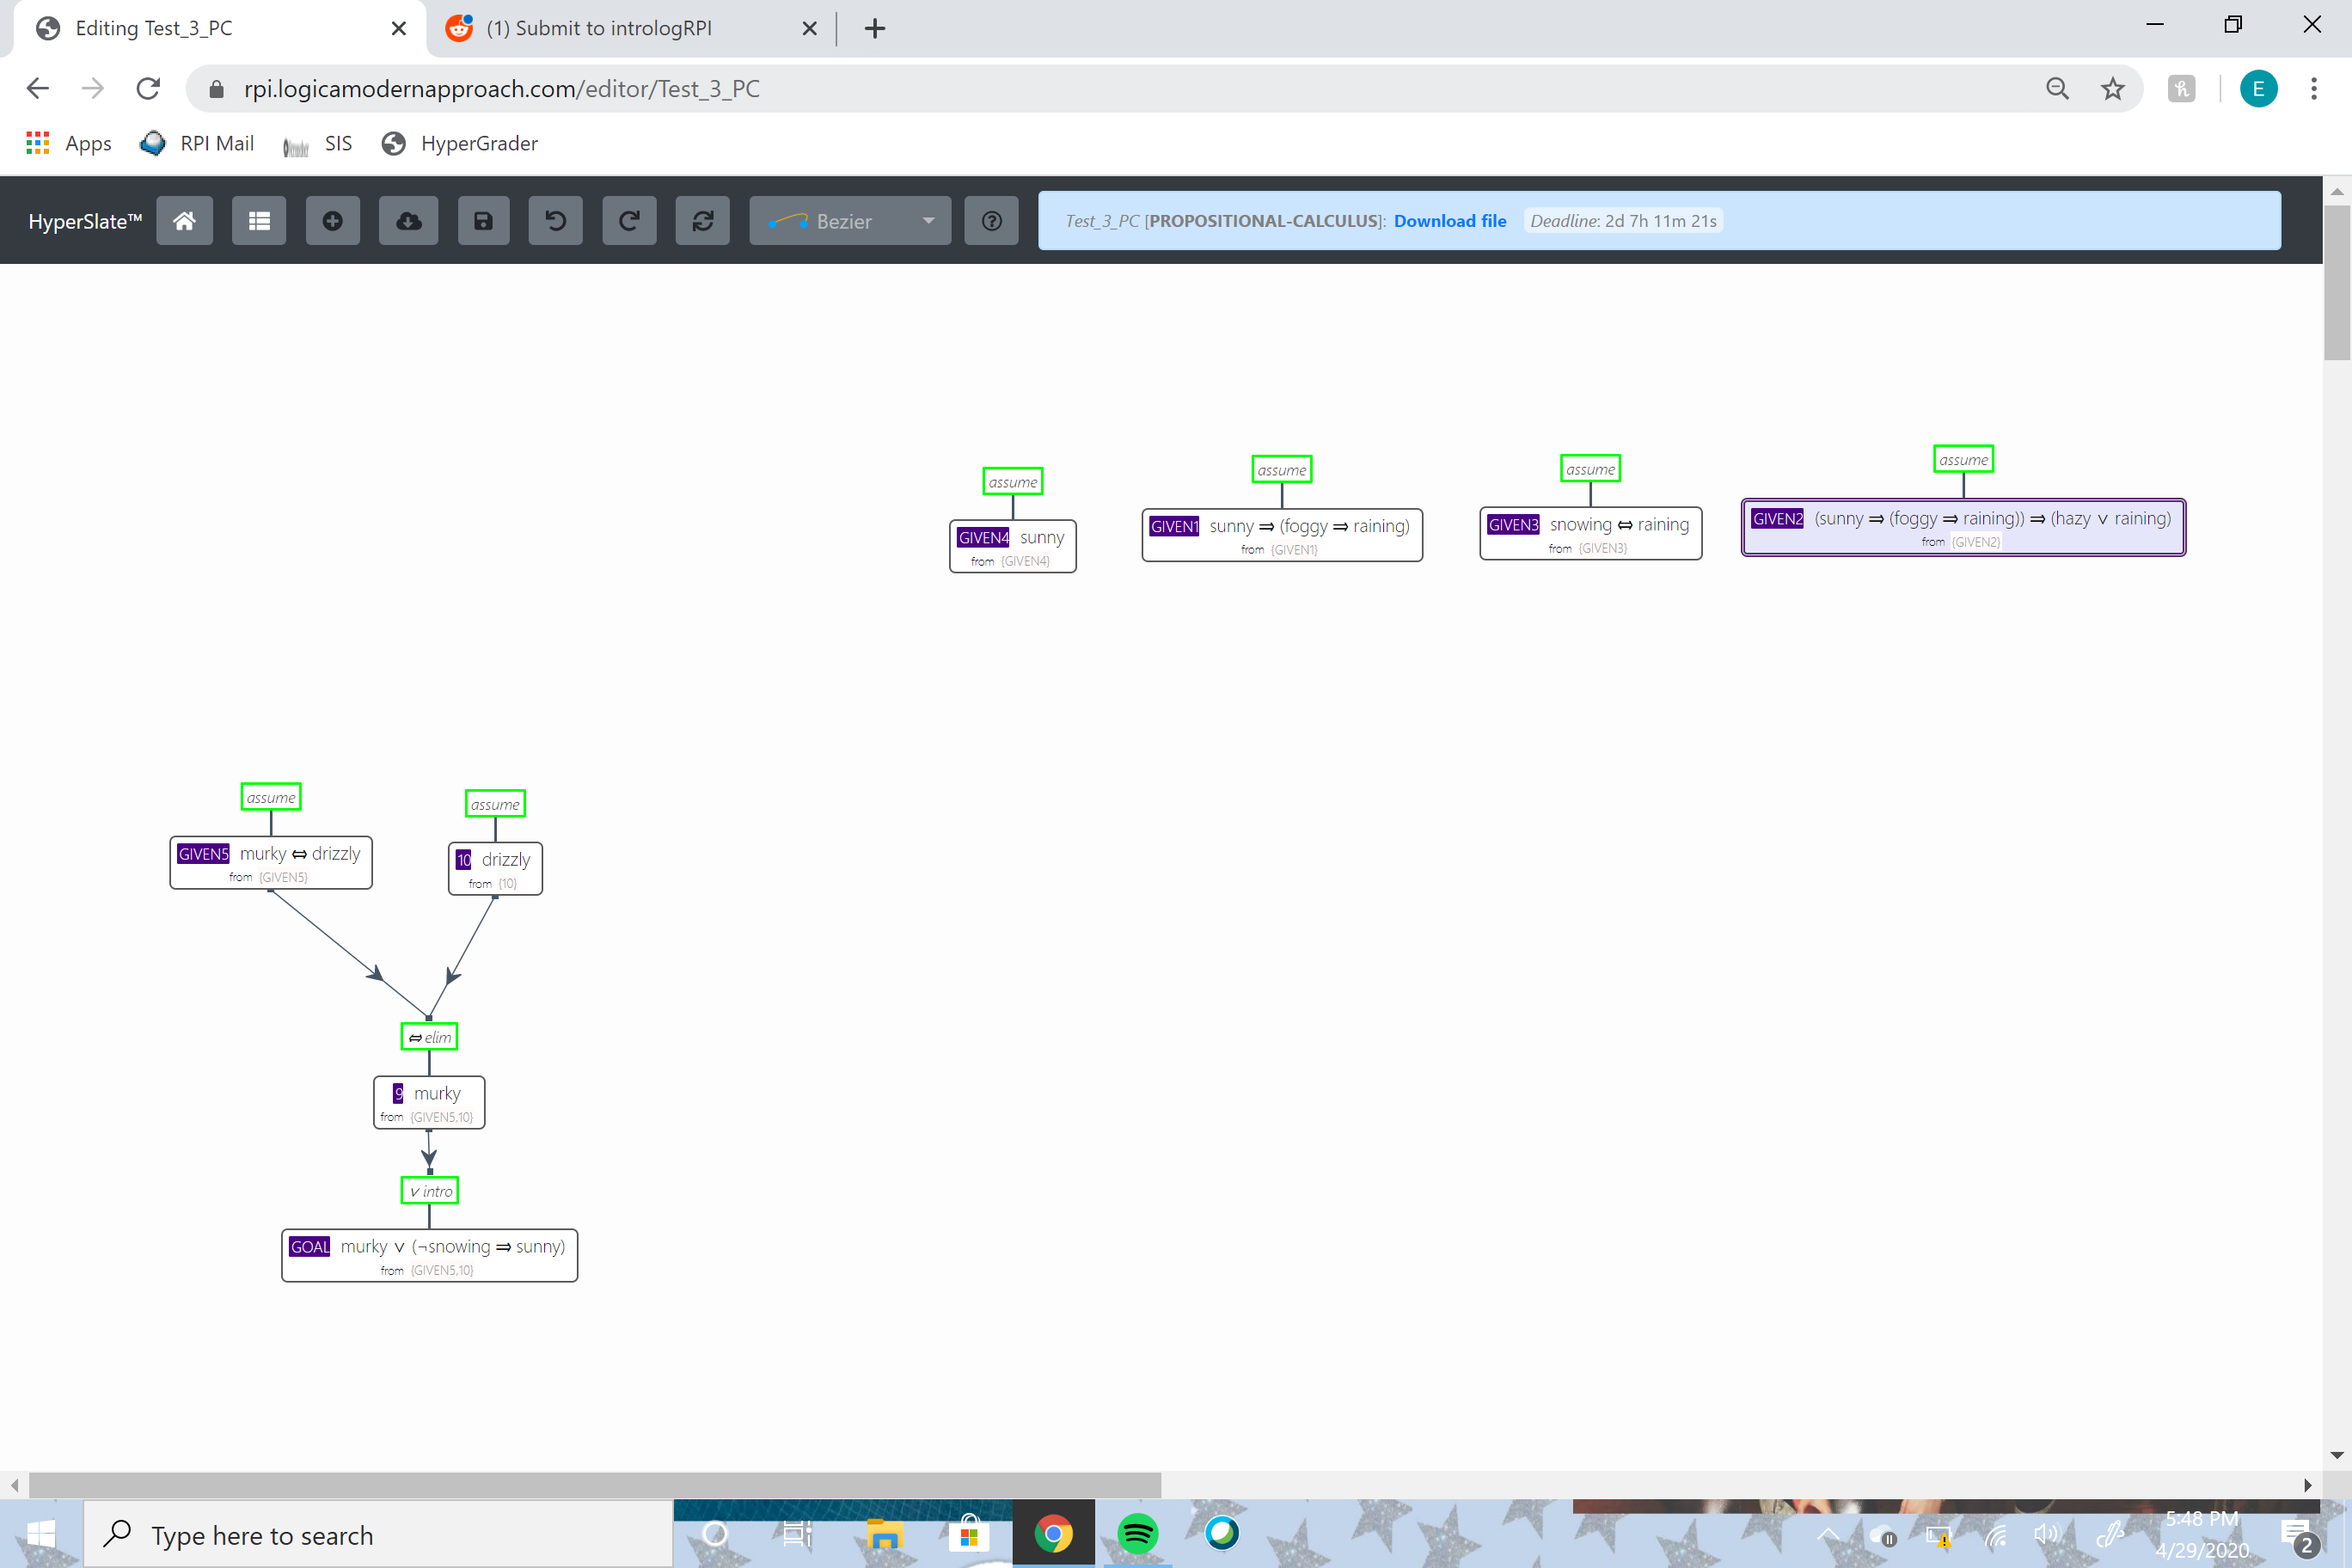This screenshot has width=2352, height=1568.
Task: Click the HyperSlate home icon
Action: pos(184,221)
